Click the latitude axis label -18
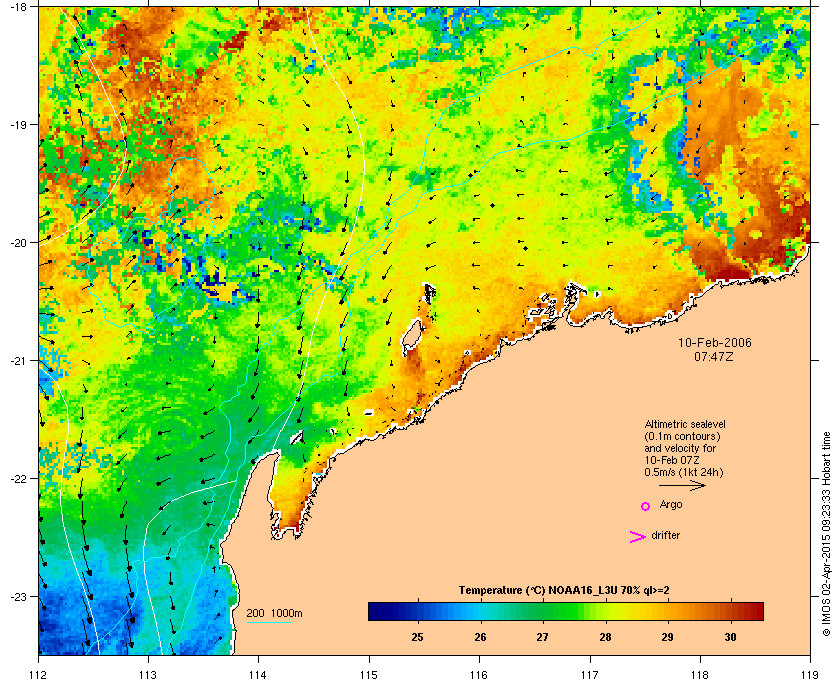The height and width of the screenshot is (680, 840). [18, 7]
